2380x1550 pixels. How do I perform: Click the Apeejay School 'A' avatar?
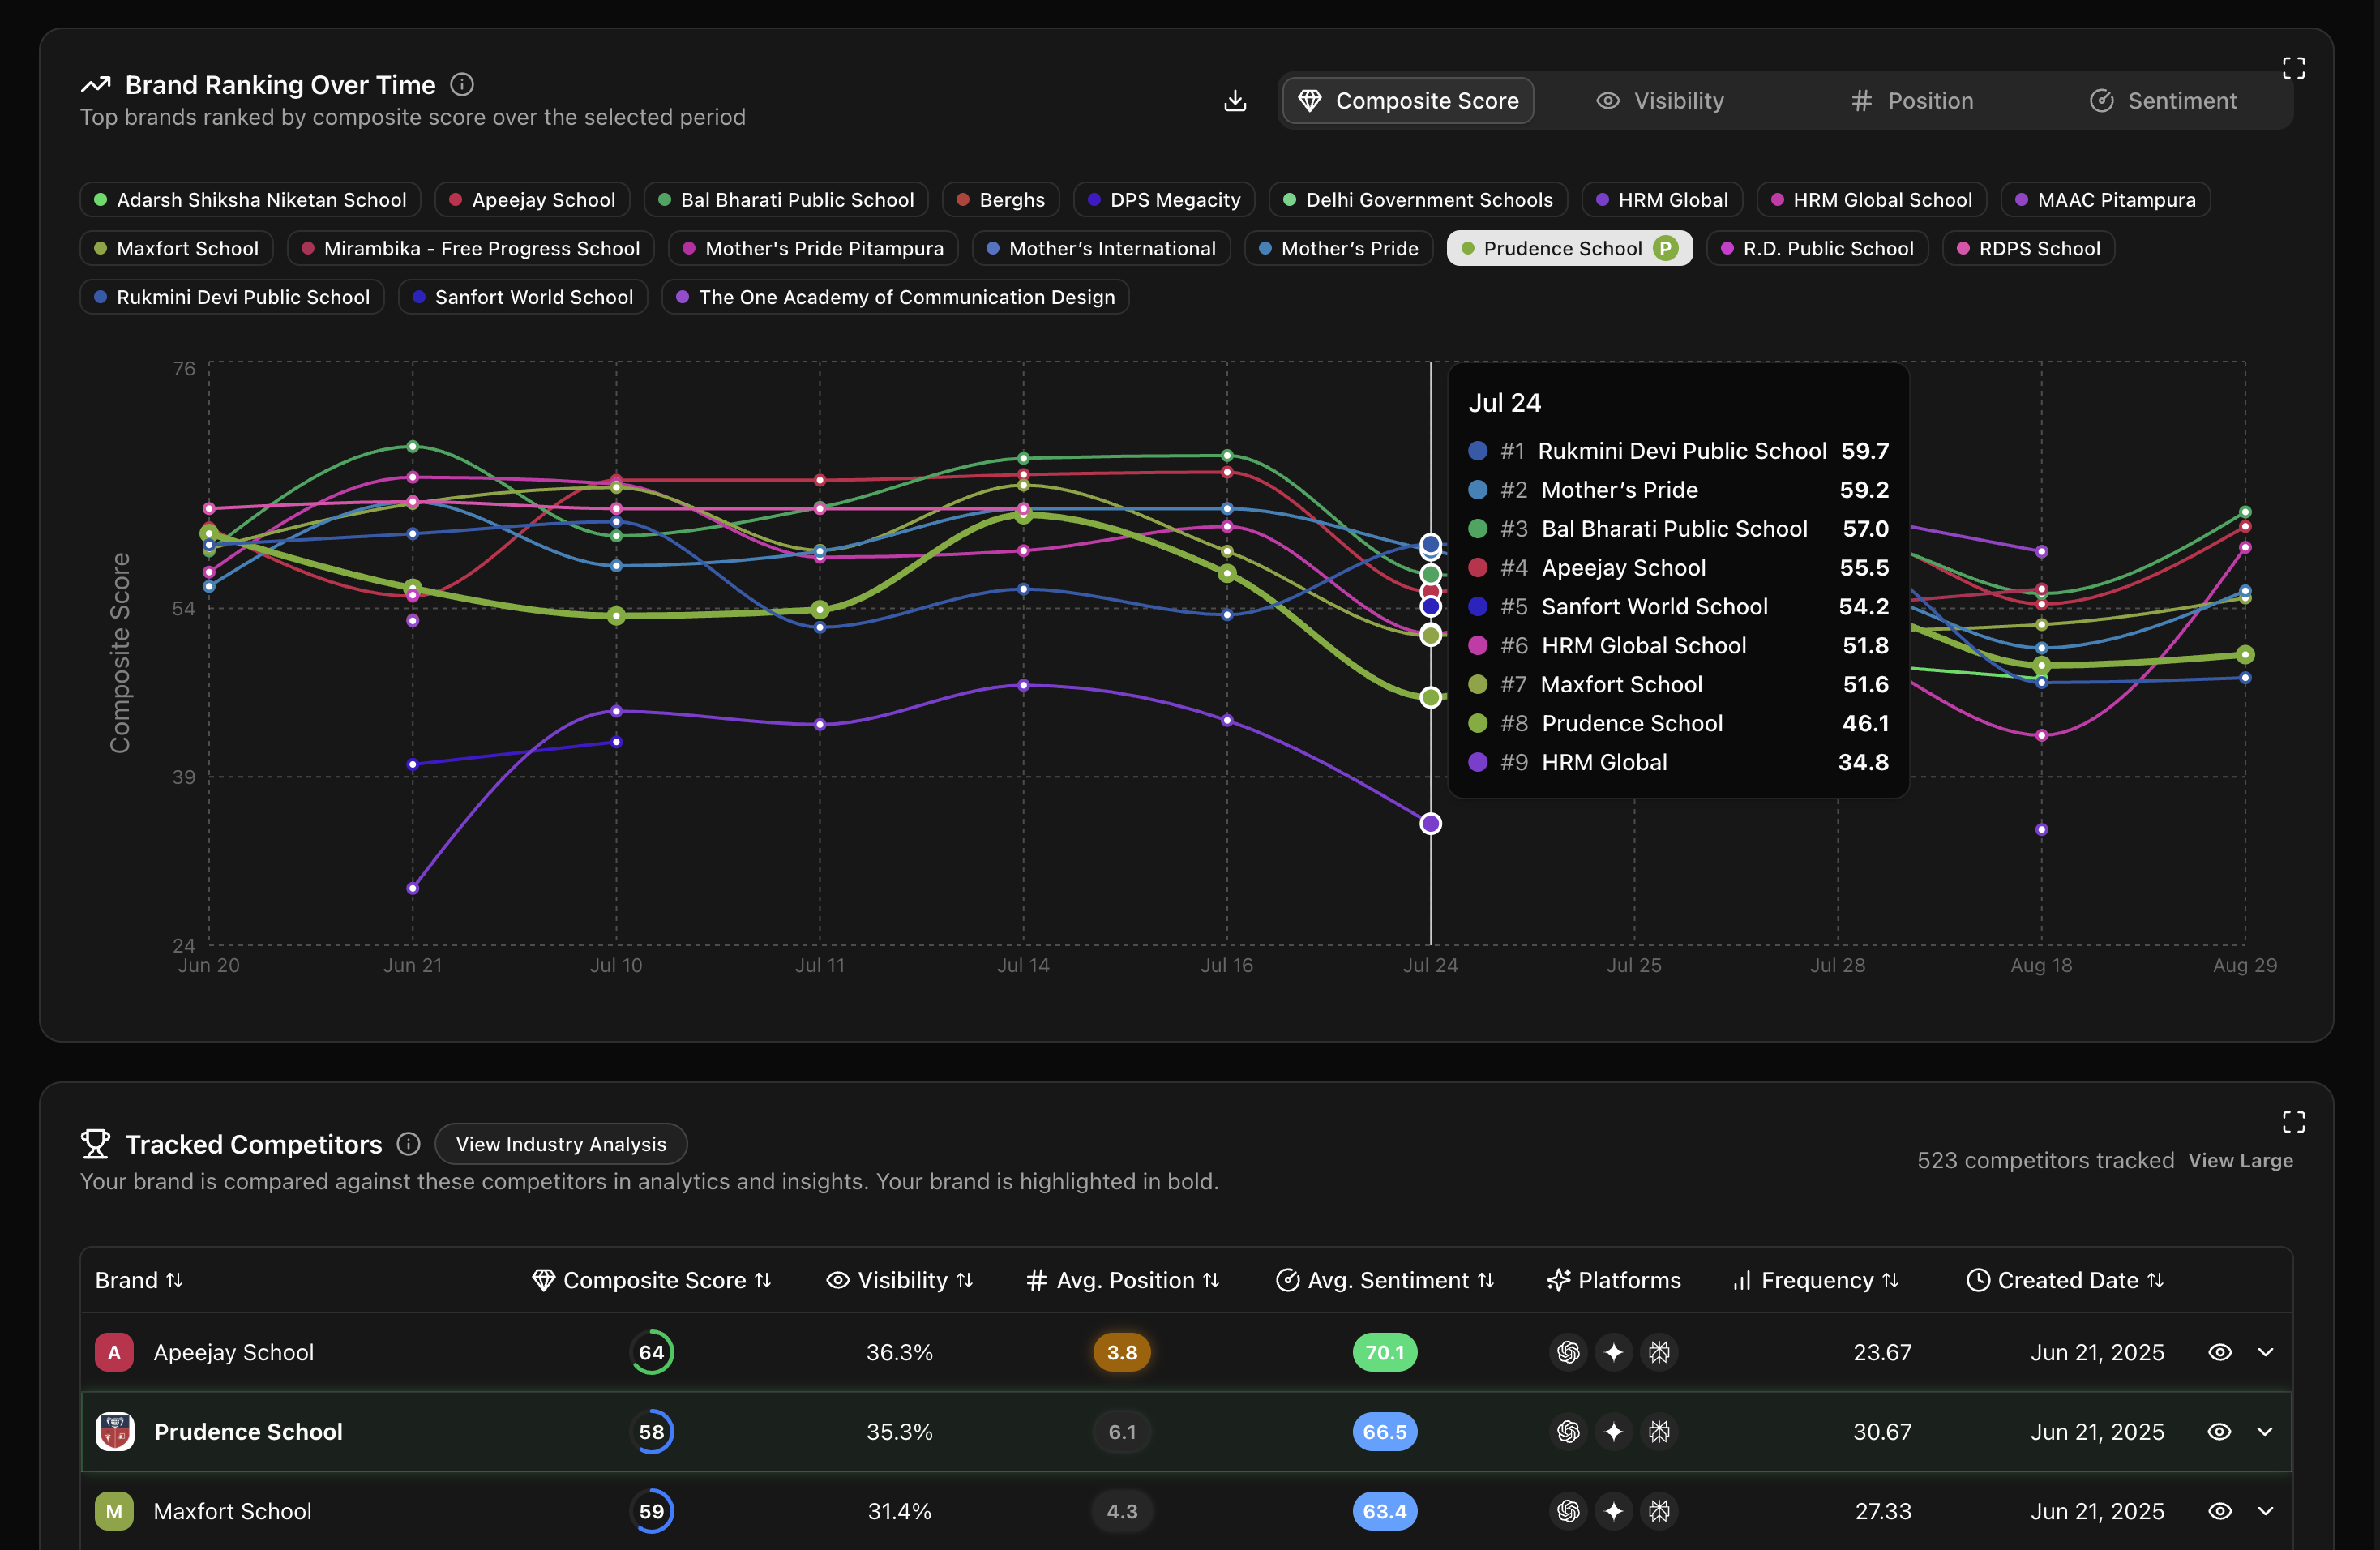coord(114,1352)
